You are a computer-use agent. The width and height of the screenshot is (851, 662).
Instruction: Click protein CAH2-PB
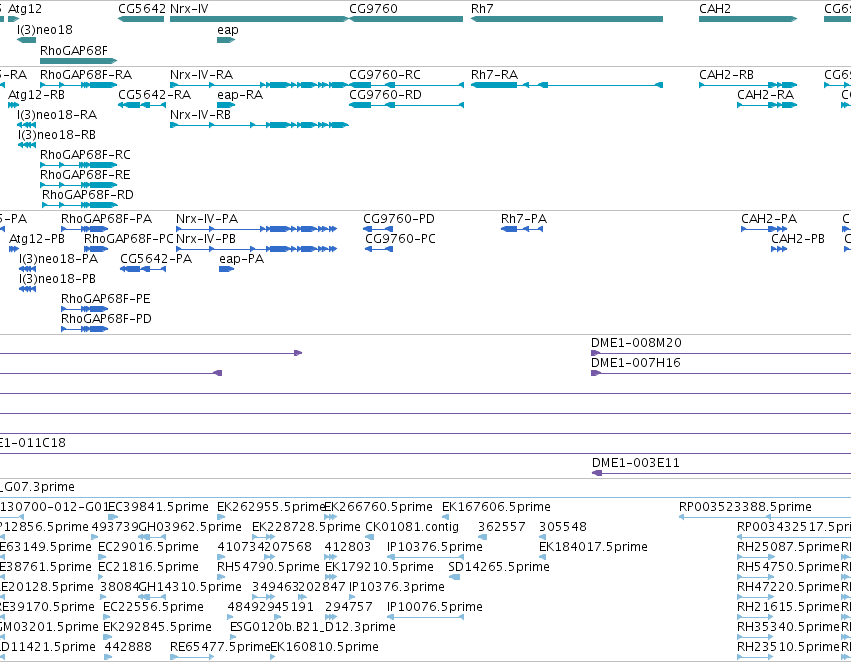click(798, 239)
